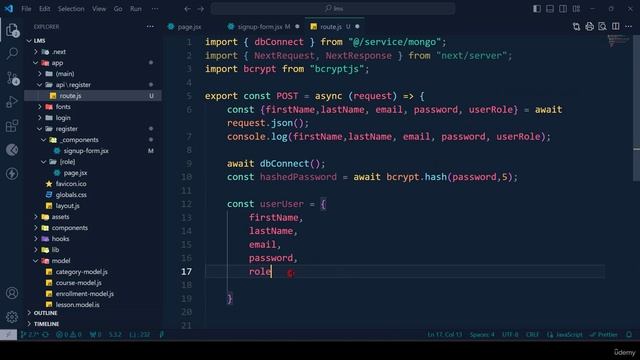
Task: Open the Selection menu
Action: point(71,9)
